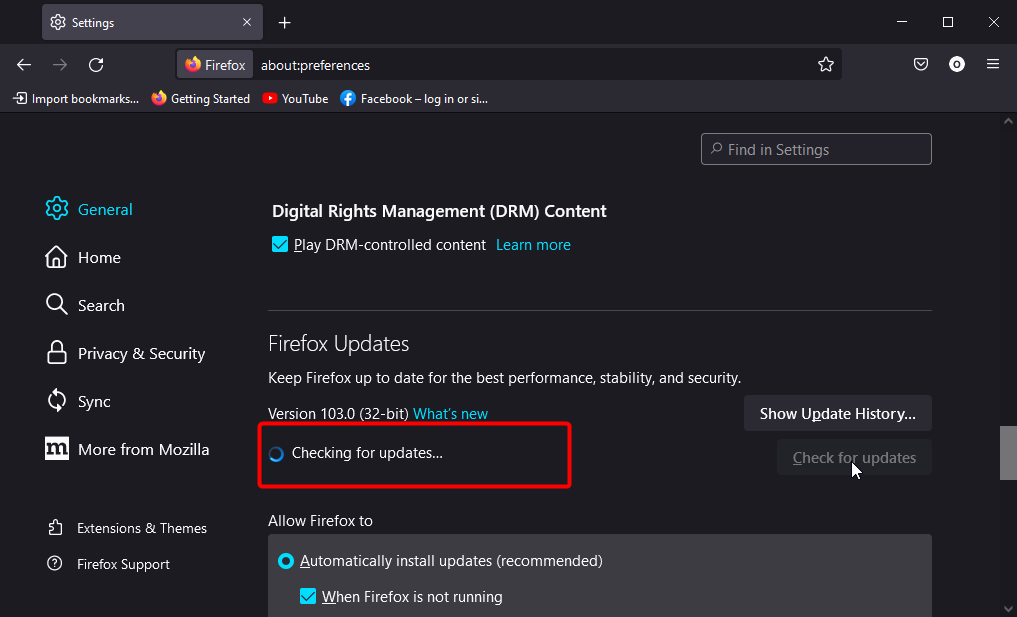The width and height of the screenshot is (1017, 617).
Task: Toggle Play DRM-controlled content checkbox
Action: [x=280, y=245]
